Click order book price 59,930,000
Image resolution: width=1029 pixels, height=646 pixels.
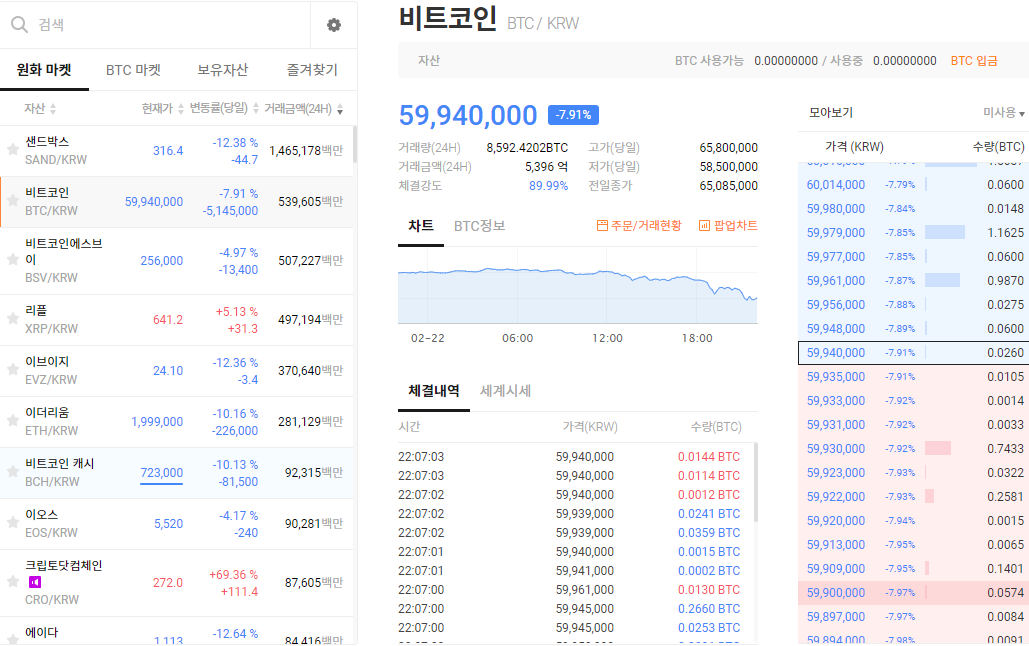click(x=835, y=449)
